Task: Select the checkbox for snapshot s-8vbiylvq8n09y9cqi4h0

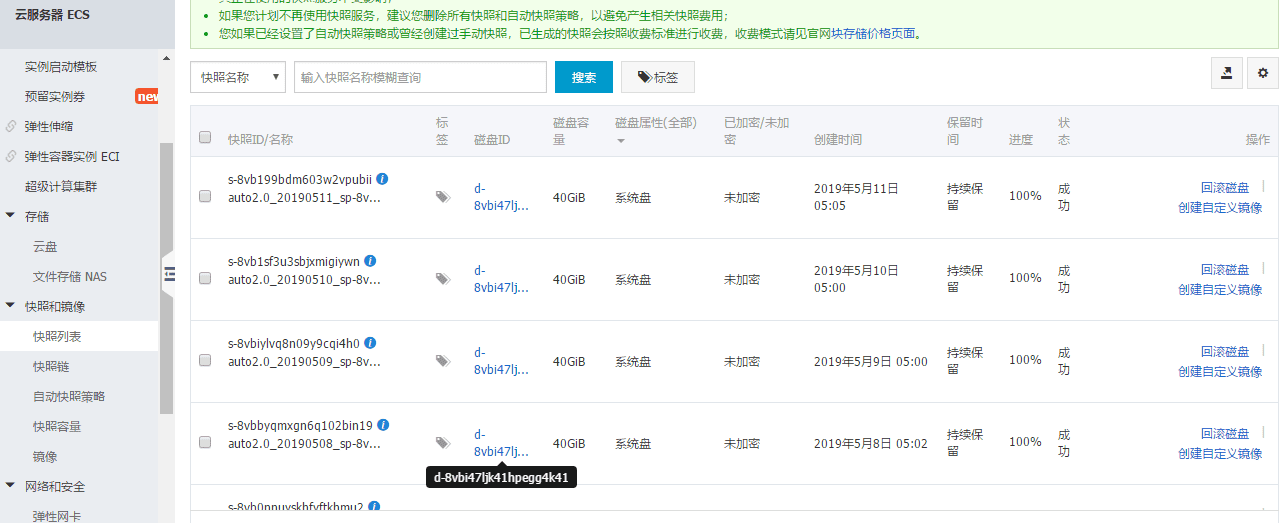Action: click(205, 361)
